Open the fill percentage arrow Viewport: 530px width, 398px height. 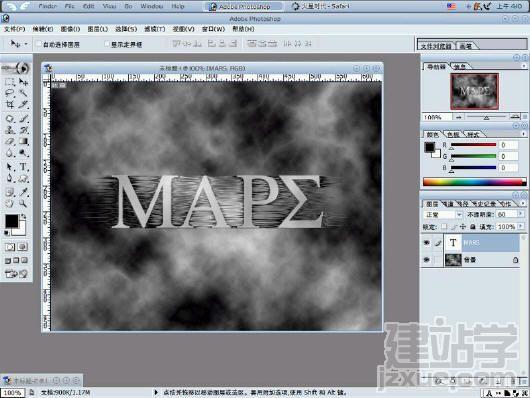pos(521,226)
